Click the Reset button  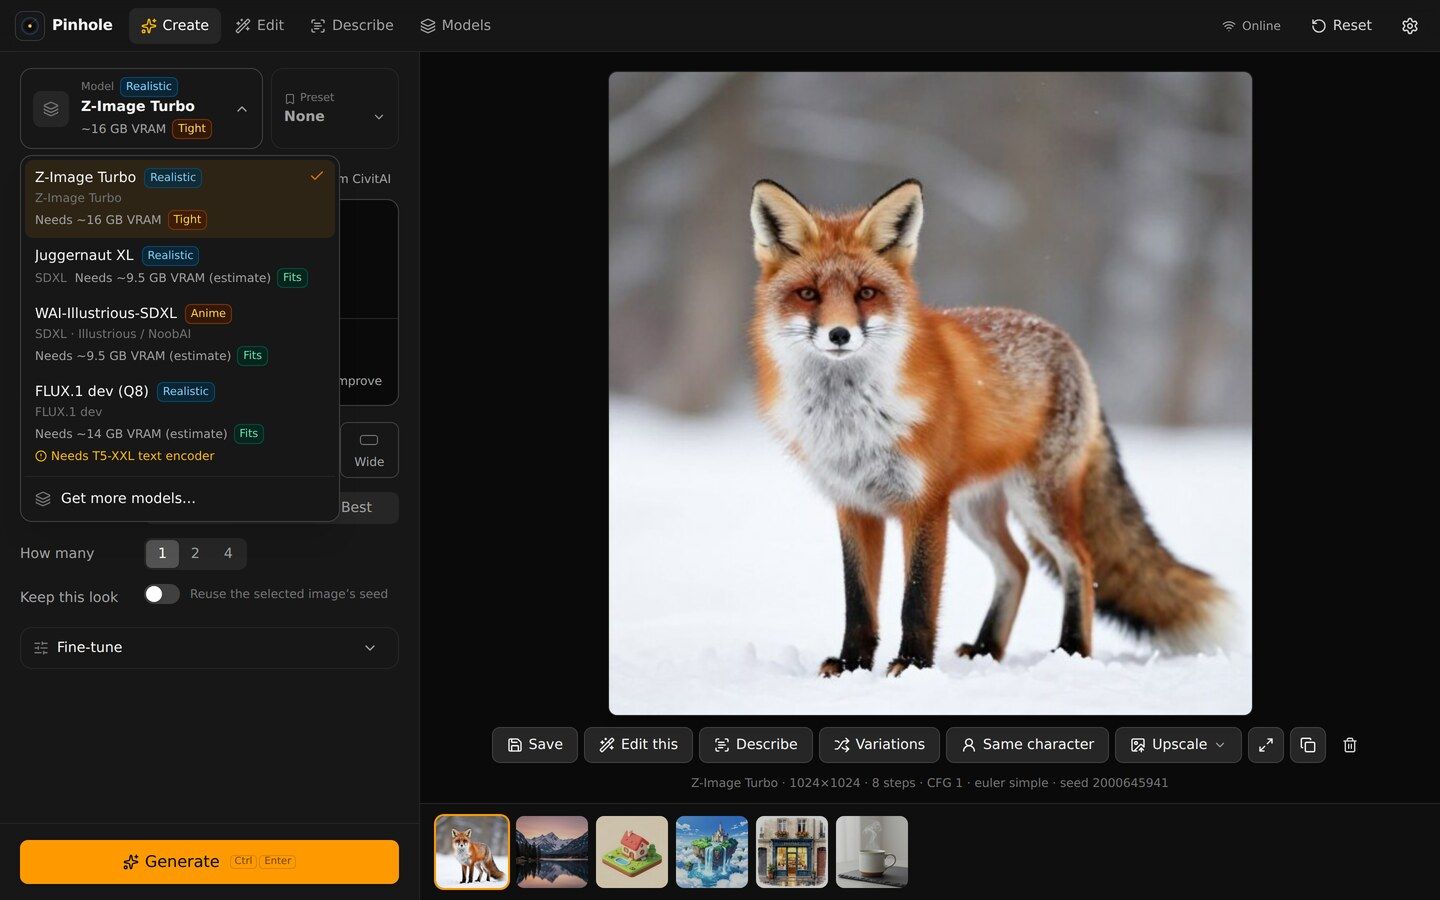(1341, 26)
